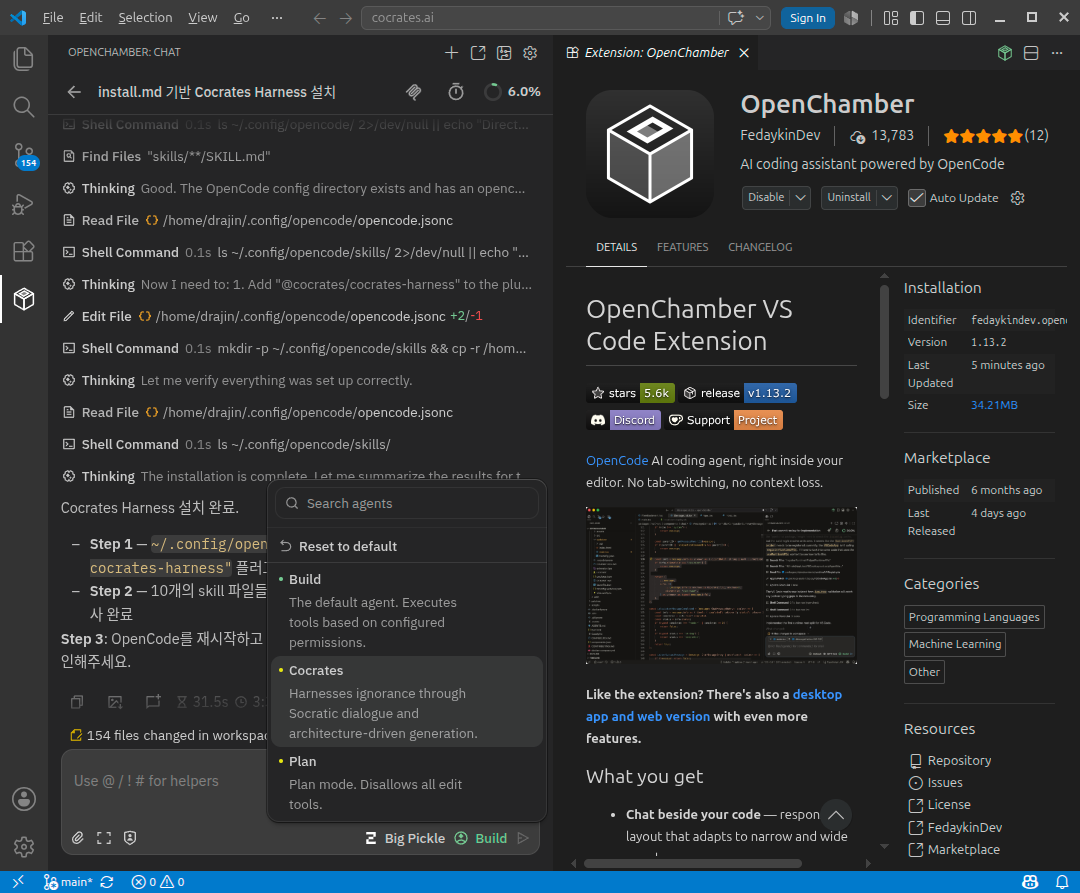Viewport: 1080px width, 893px height.
Task: Open the Big Pickle model selector
Action: (x=405, y=838)
